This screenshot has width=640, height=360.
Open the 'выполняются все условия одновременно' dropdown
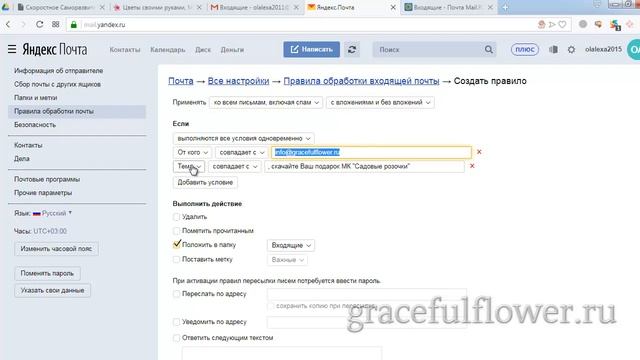click(244, 138)
